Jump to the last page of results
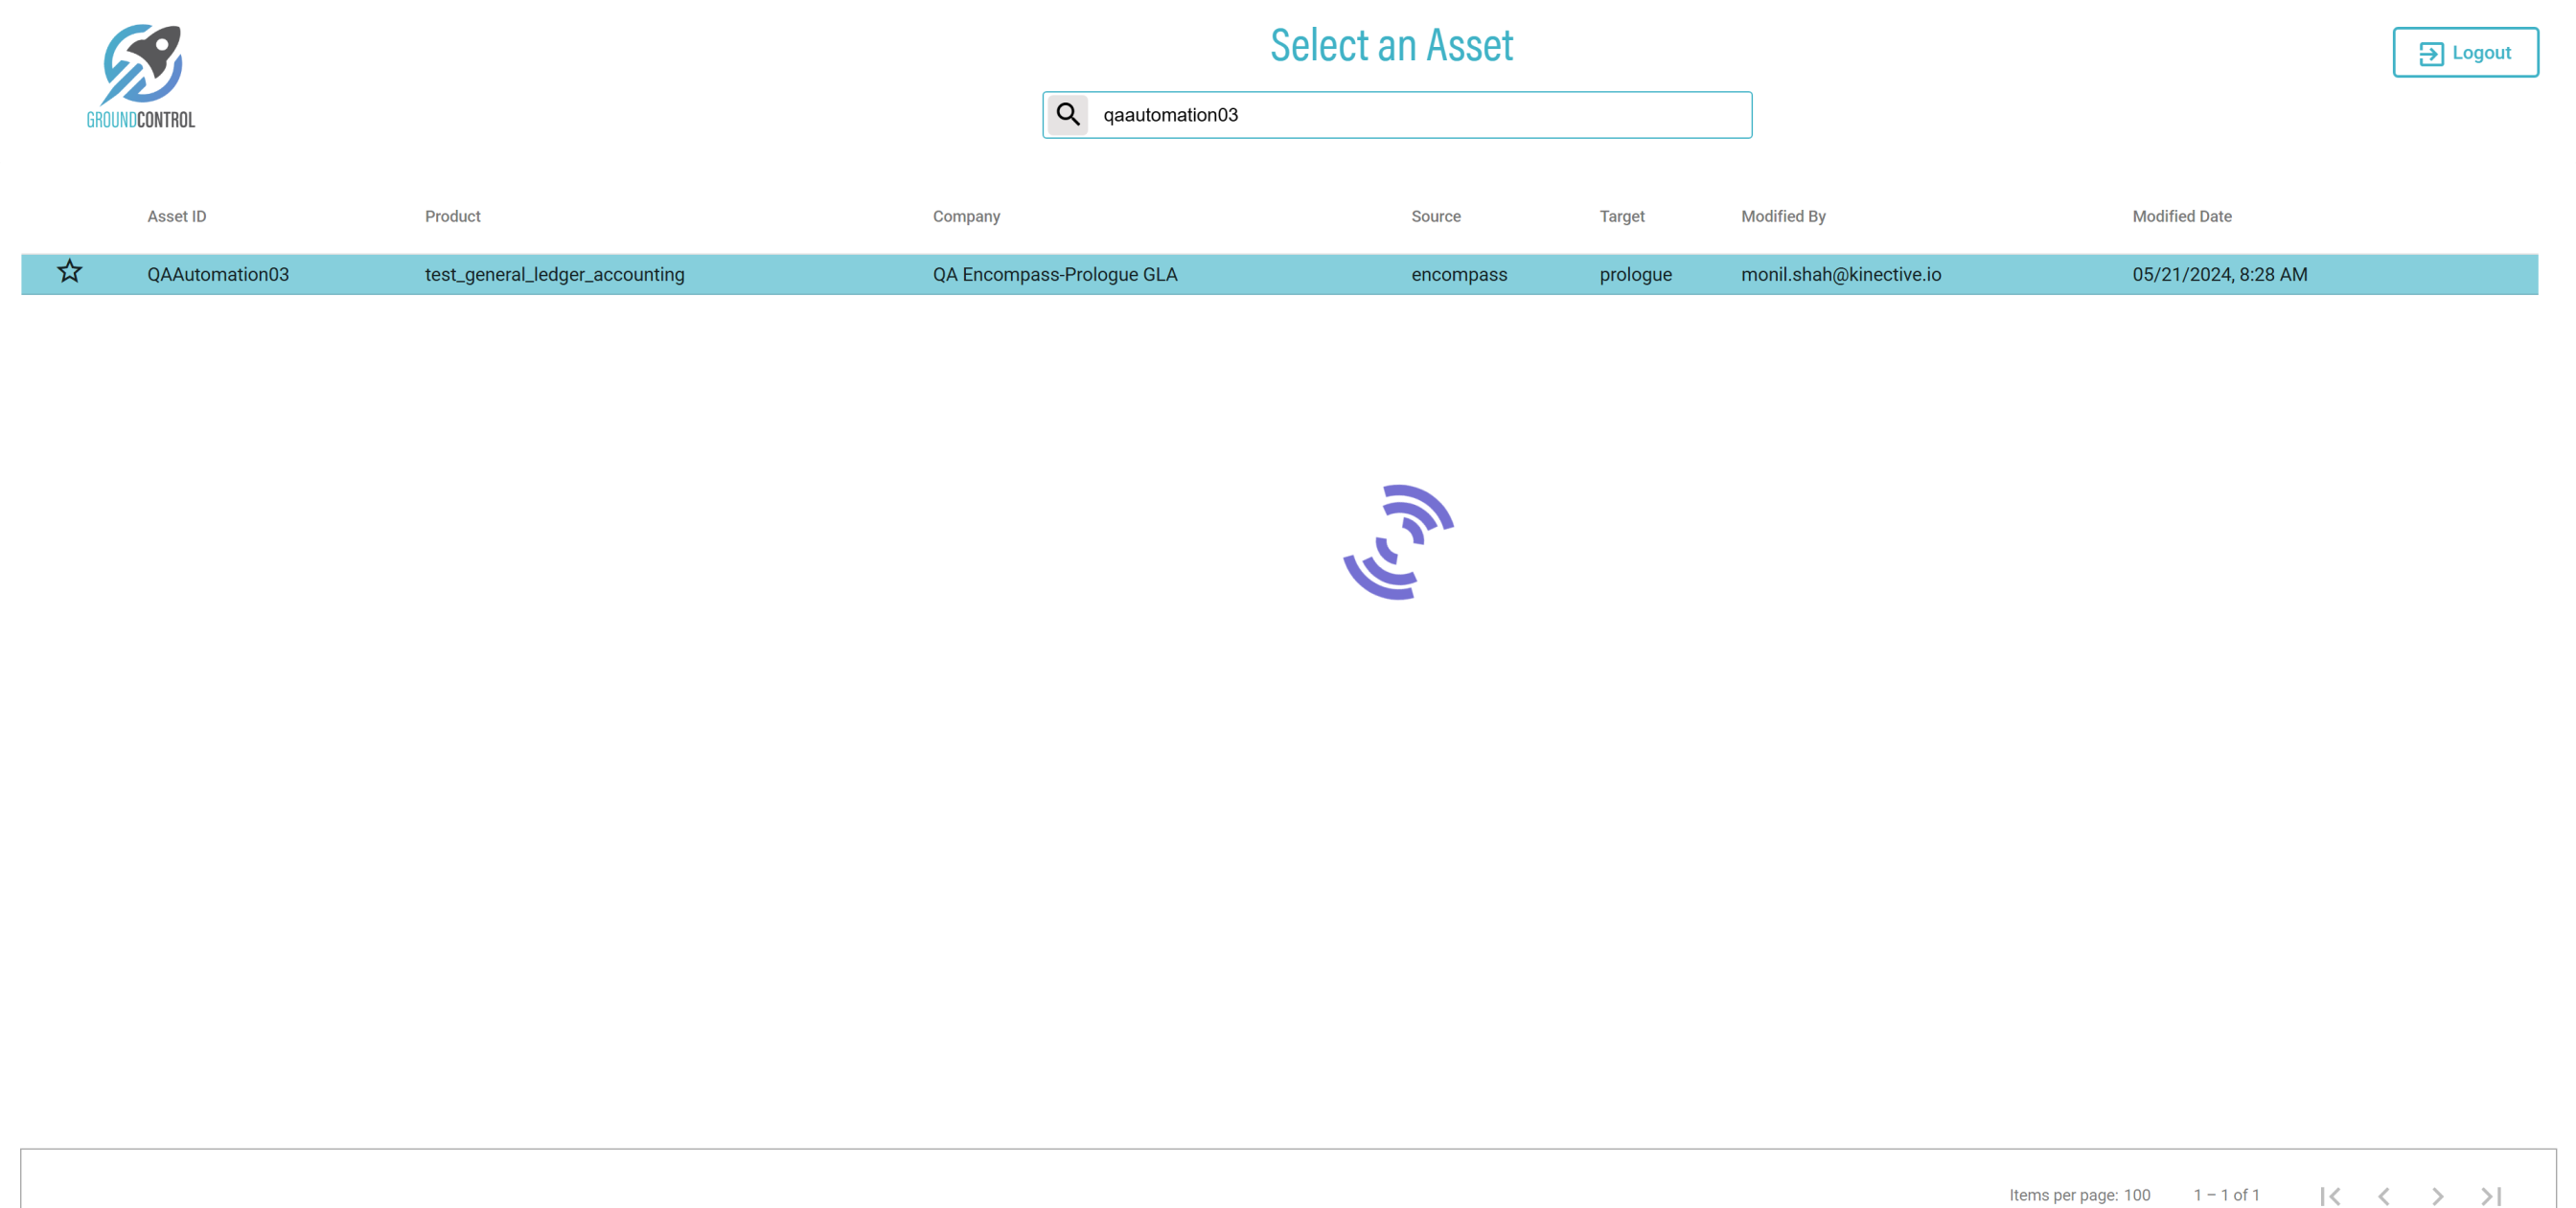The image size is (2576, 1208). coord(2491,1195)
